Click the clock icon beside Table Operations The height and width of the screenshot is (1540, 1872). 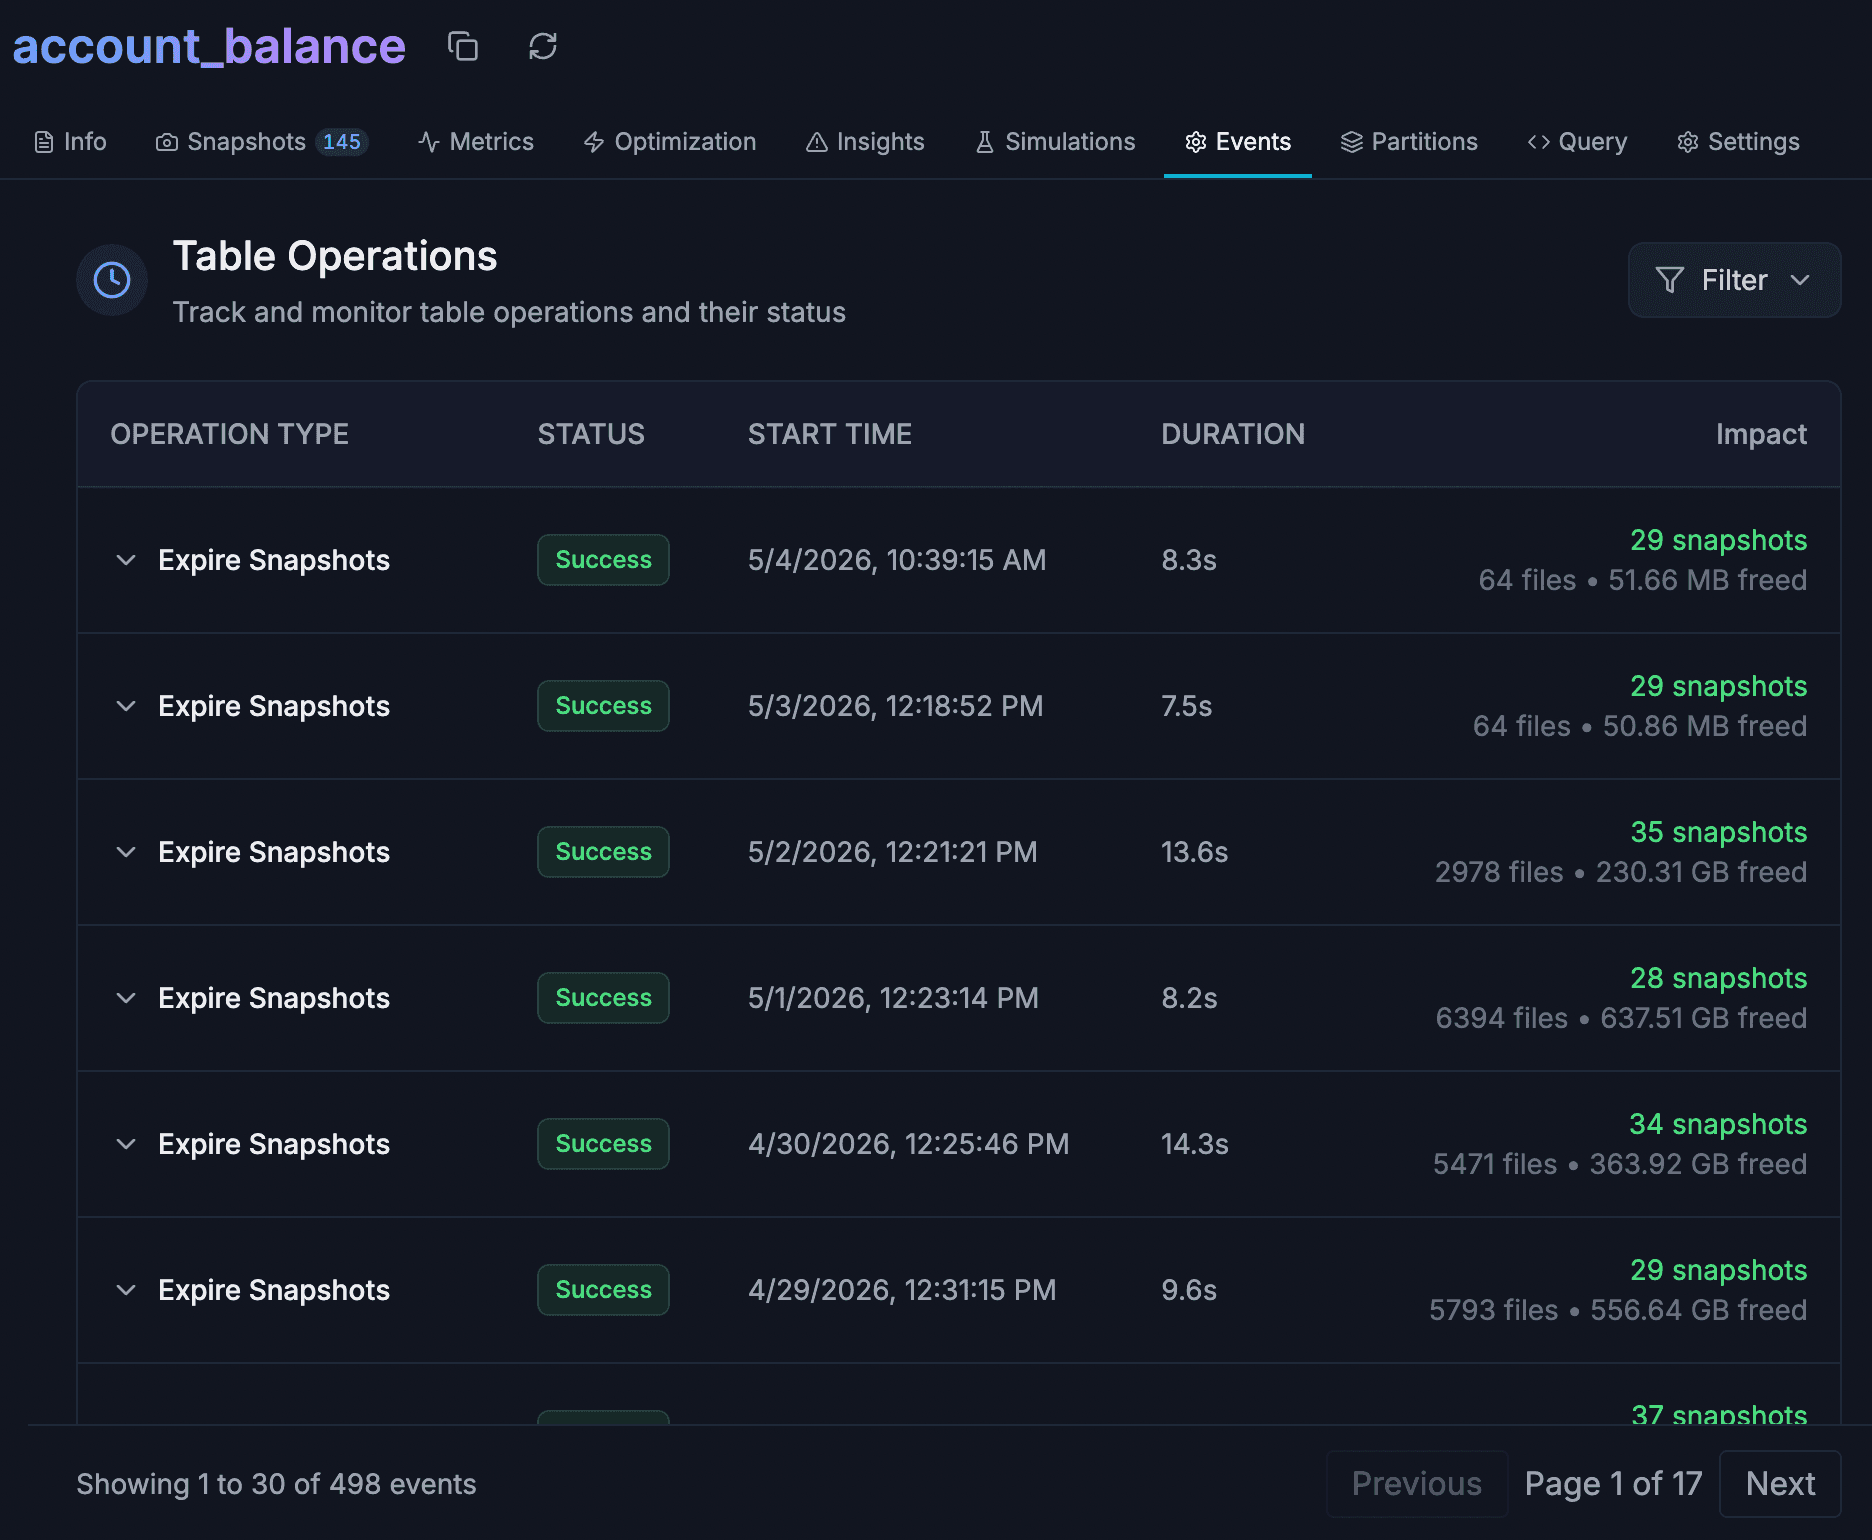[x=112, y=280]
